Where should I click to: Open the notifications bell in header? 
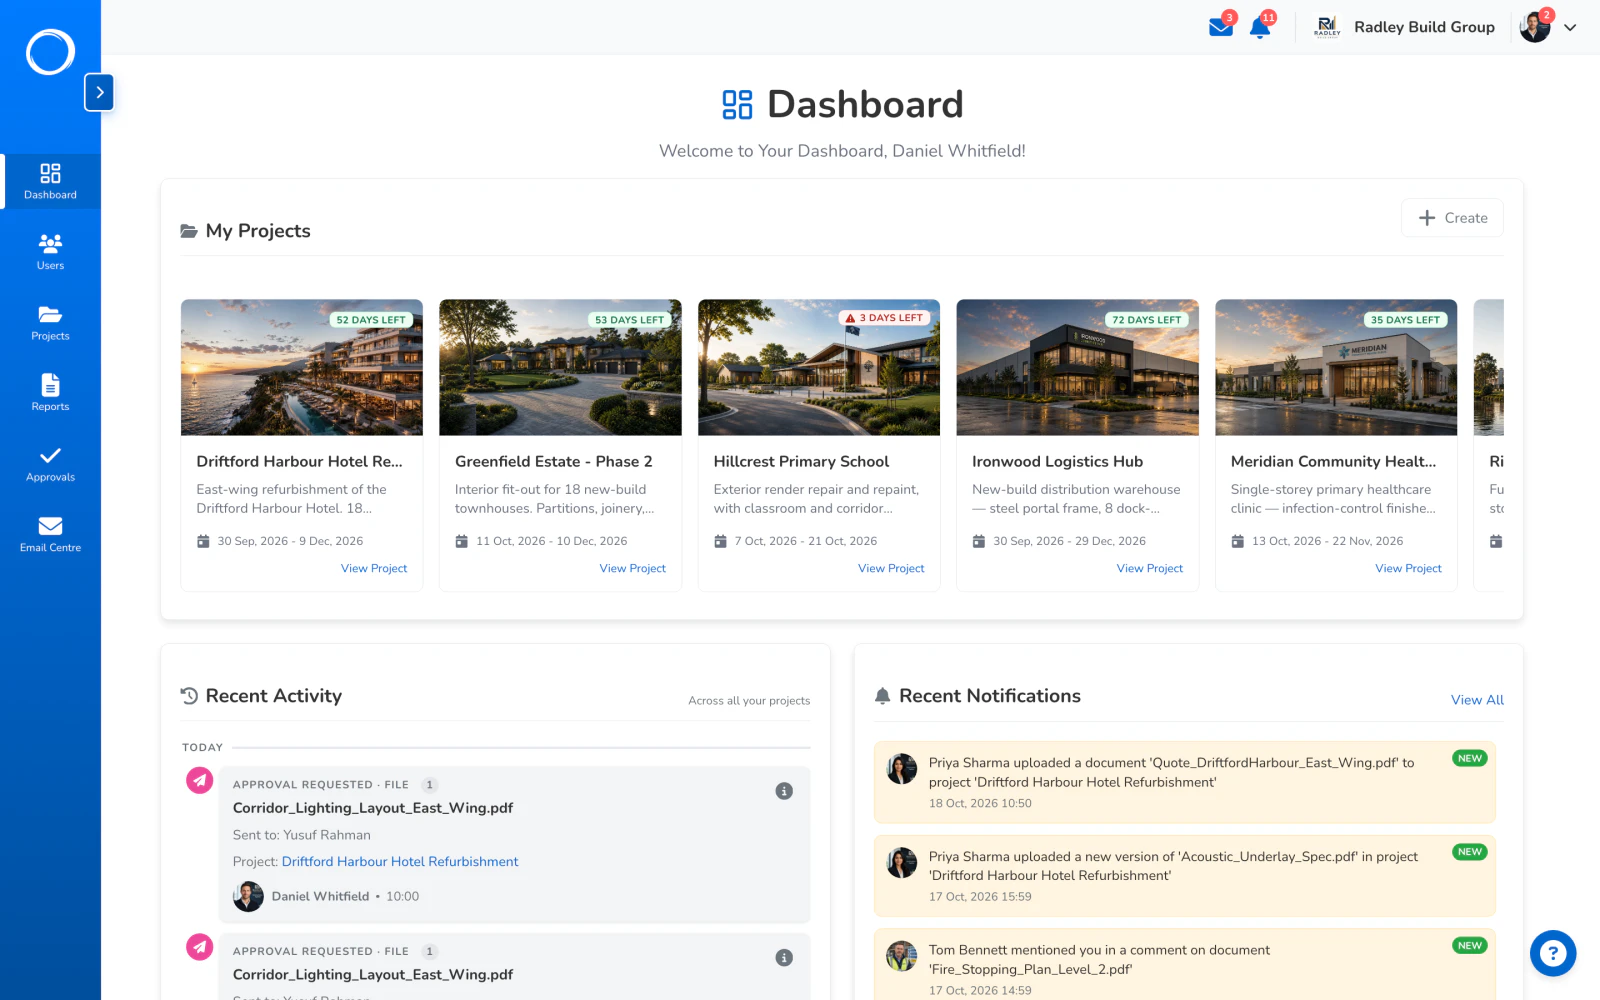coord(1260,27)
